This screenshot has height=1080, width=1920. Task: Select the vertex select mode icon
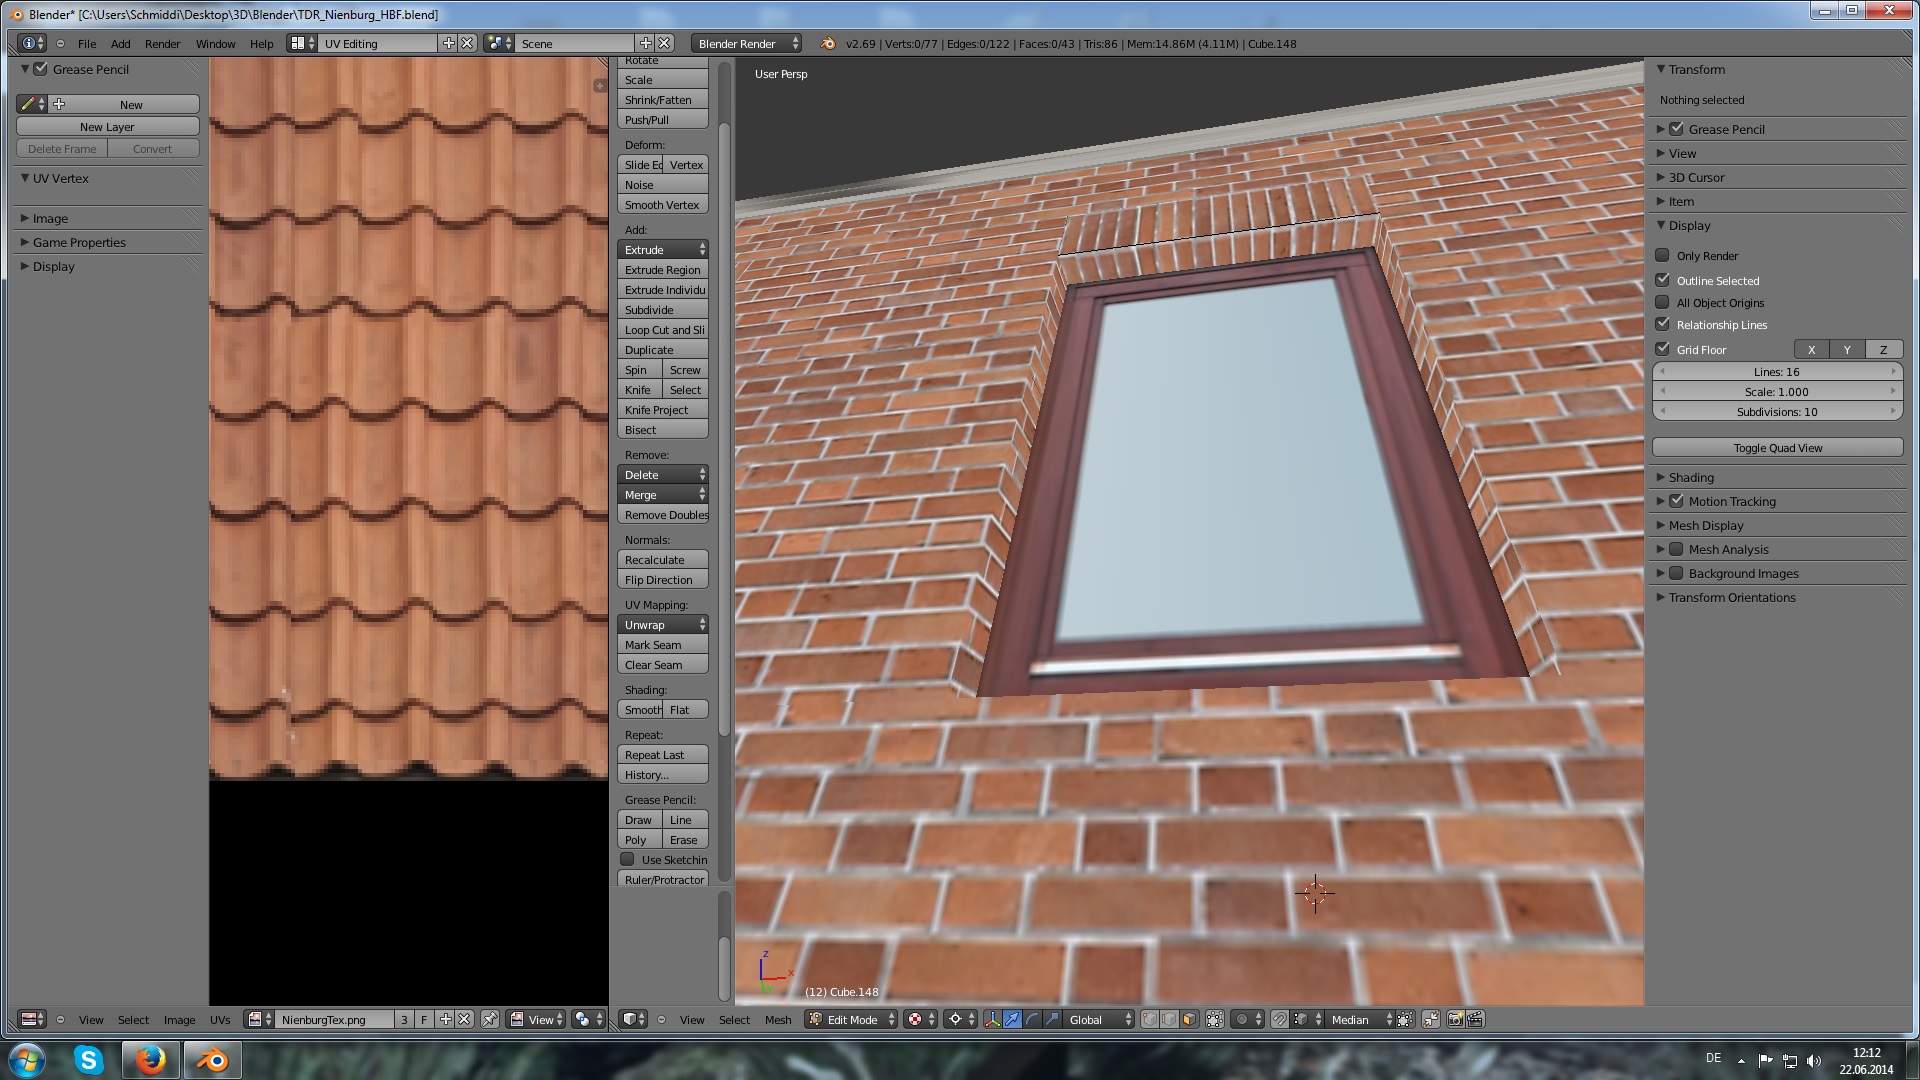point(1150,1019)
